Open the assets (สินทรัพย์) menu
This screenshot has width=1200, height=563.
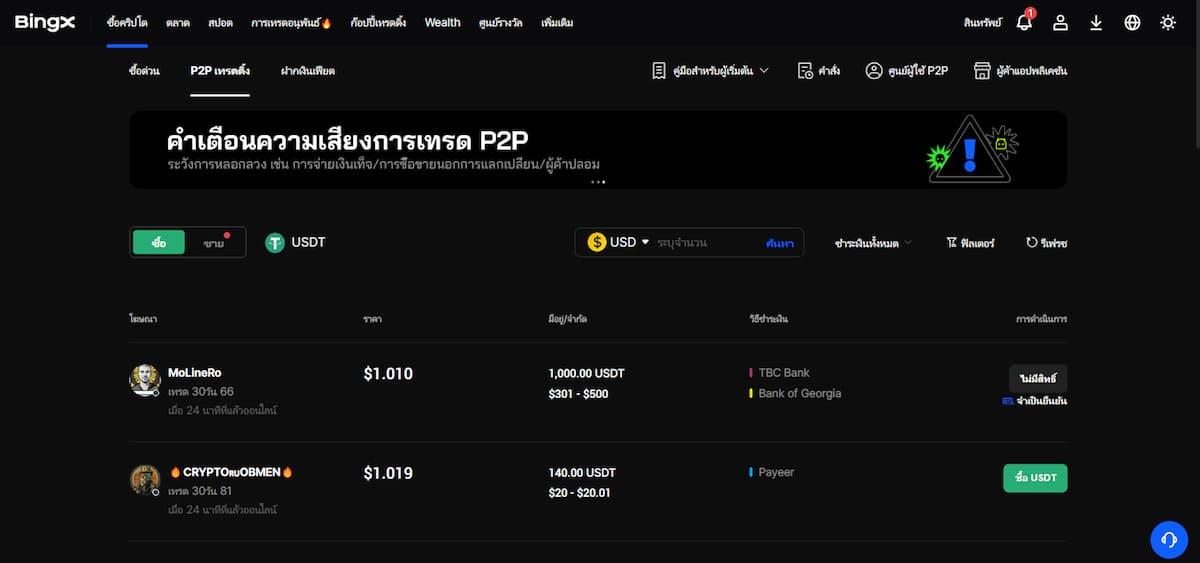coord(981,22)
